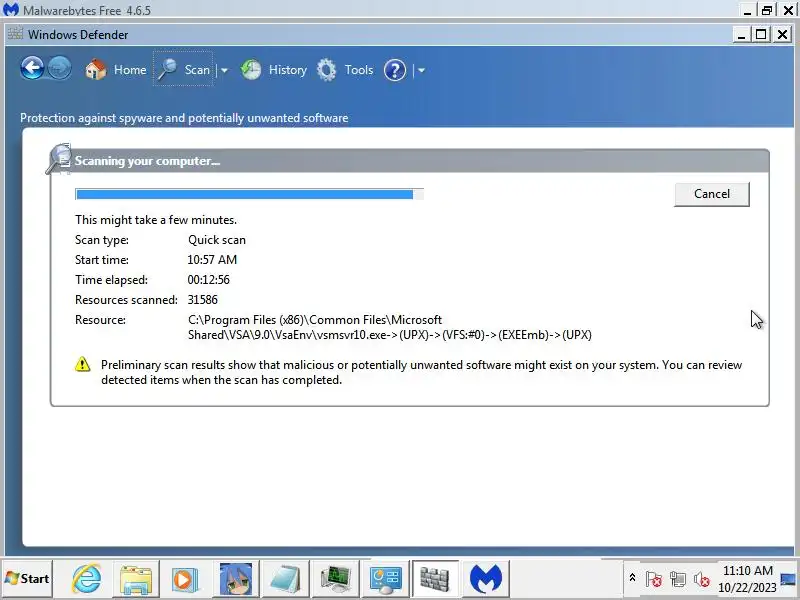Show hidden tray icons arrow
This screenshot has width=800, height=600.
pos(632,578)
